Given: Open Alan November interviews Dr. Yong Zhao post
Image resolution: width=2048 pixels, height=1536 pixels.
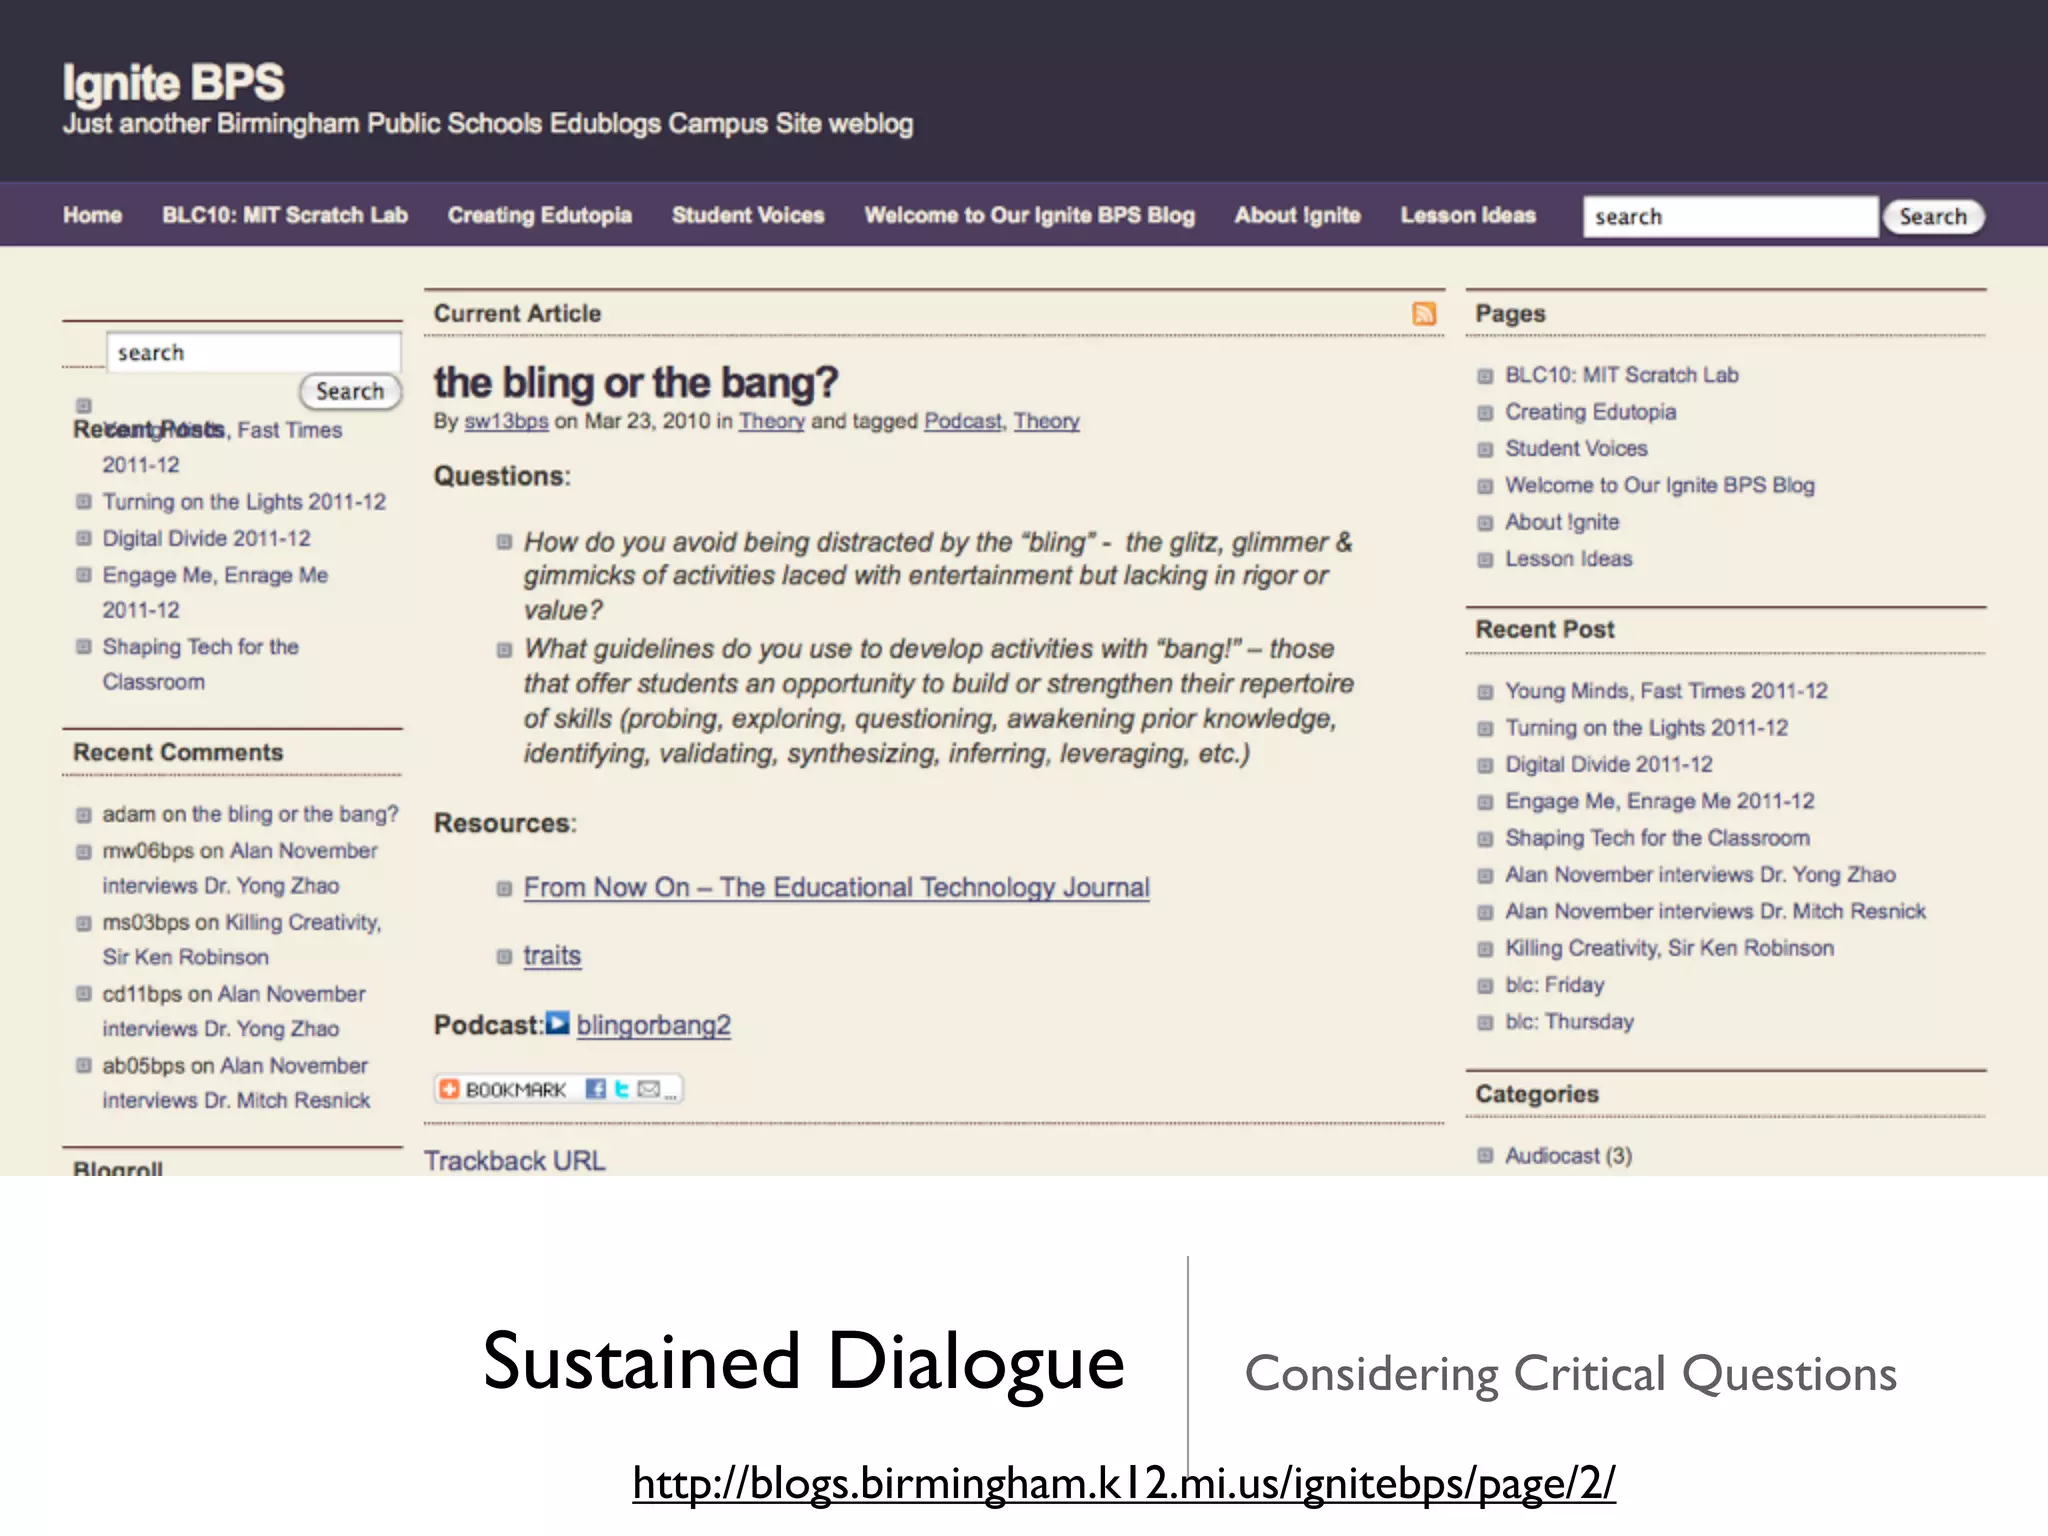Looking at the screenshot, I should [1700, 875].
